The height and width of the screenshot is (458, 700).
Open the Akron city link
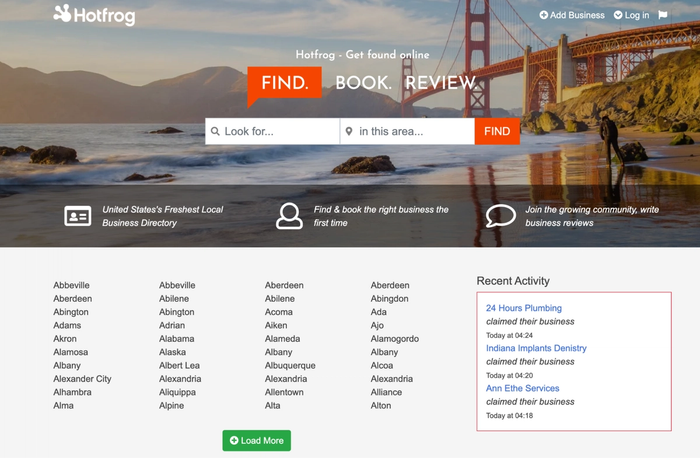coord(65,339)
